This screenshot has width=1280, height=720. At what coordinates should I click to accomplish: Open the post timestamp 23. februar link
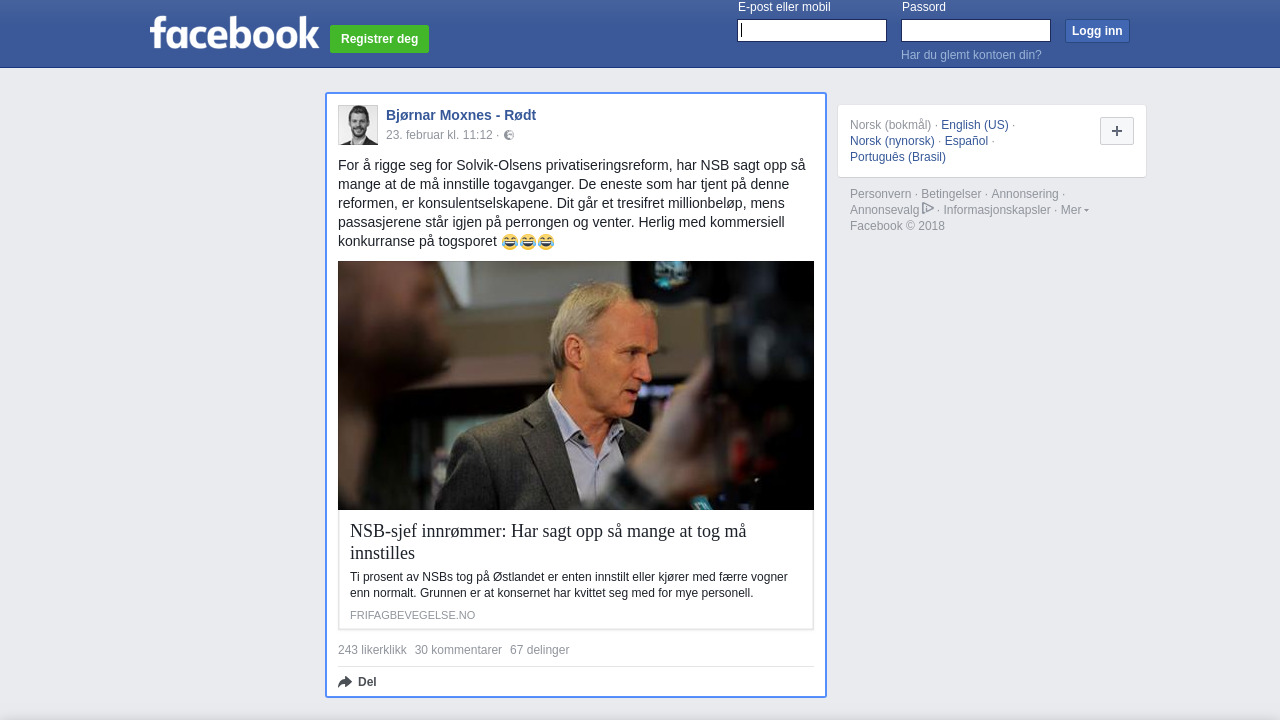click(439, 135)
